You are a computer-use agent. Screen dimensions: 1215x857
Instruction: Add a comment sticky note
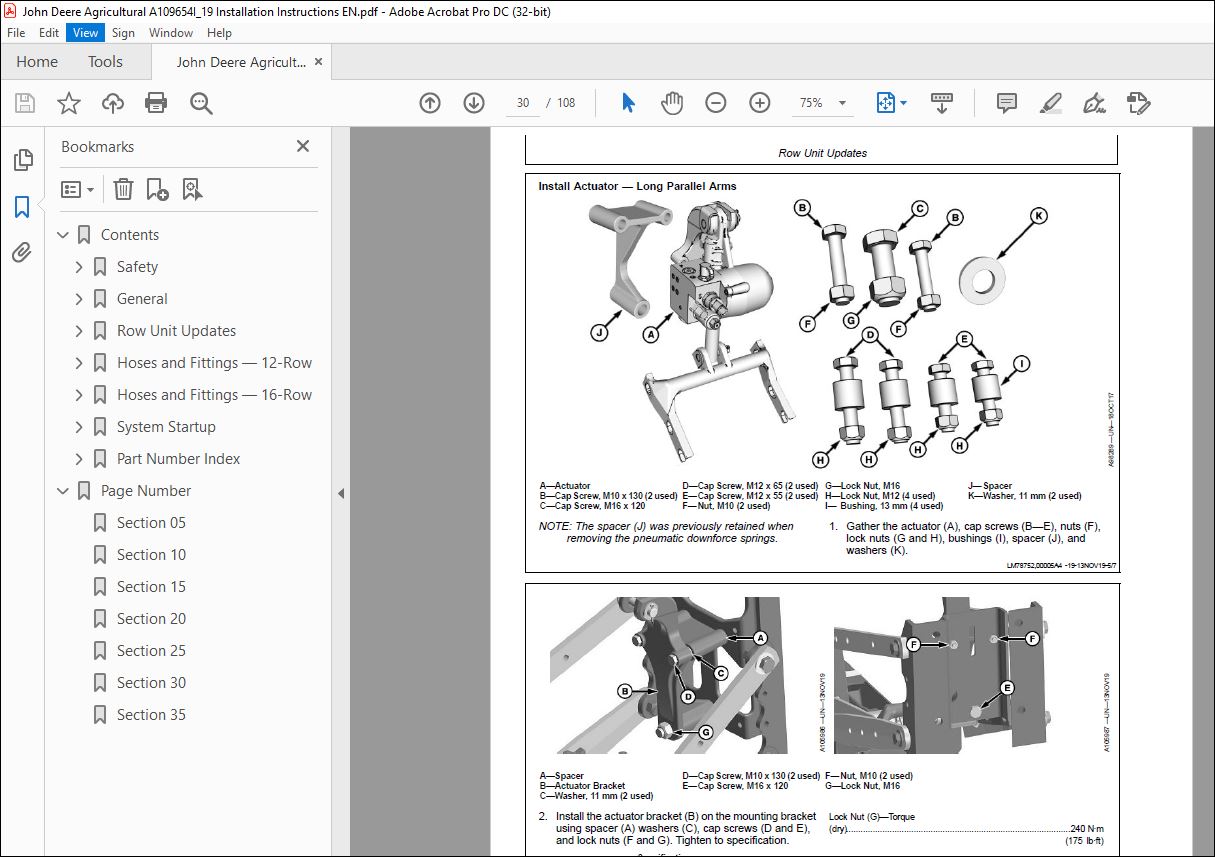[1007, 103]
